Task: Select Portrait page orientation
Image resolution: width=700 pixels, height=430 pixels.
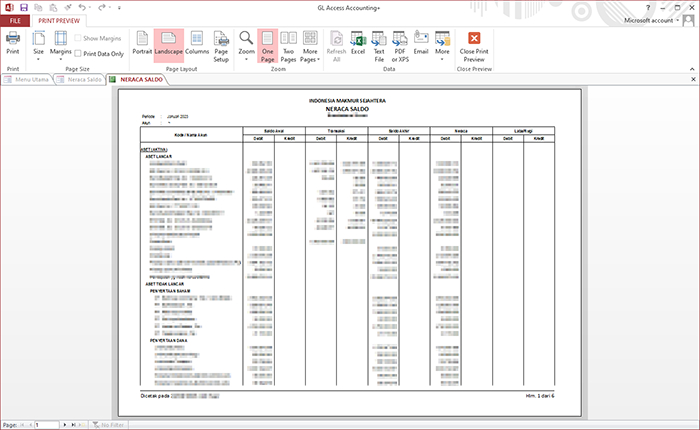Action: point(142,43)
